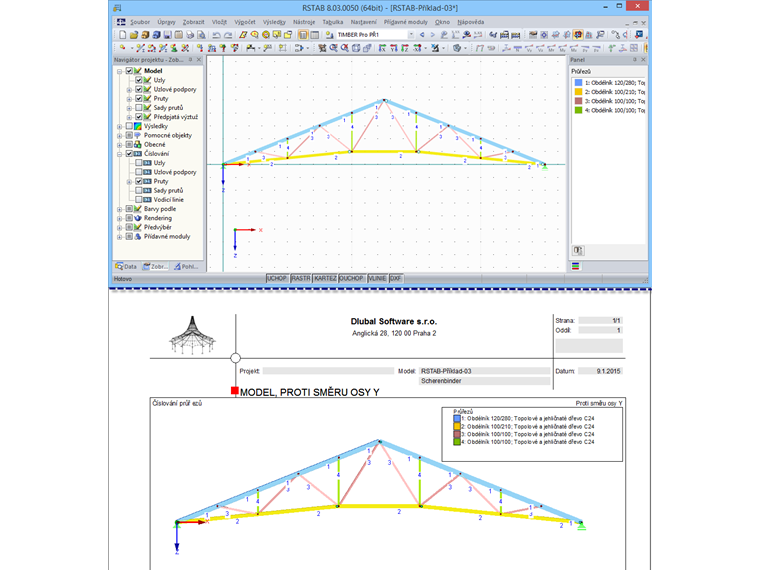Show shear force Vy results icon

[x=529, y=48]
